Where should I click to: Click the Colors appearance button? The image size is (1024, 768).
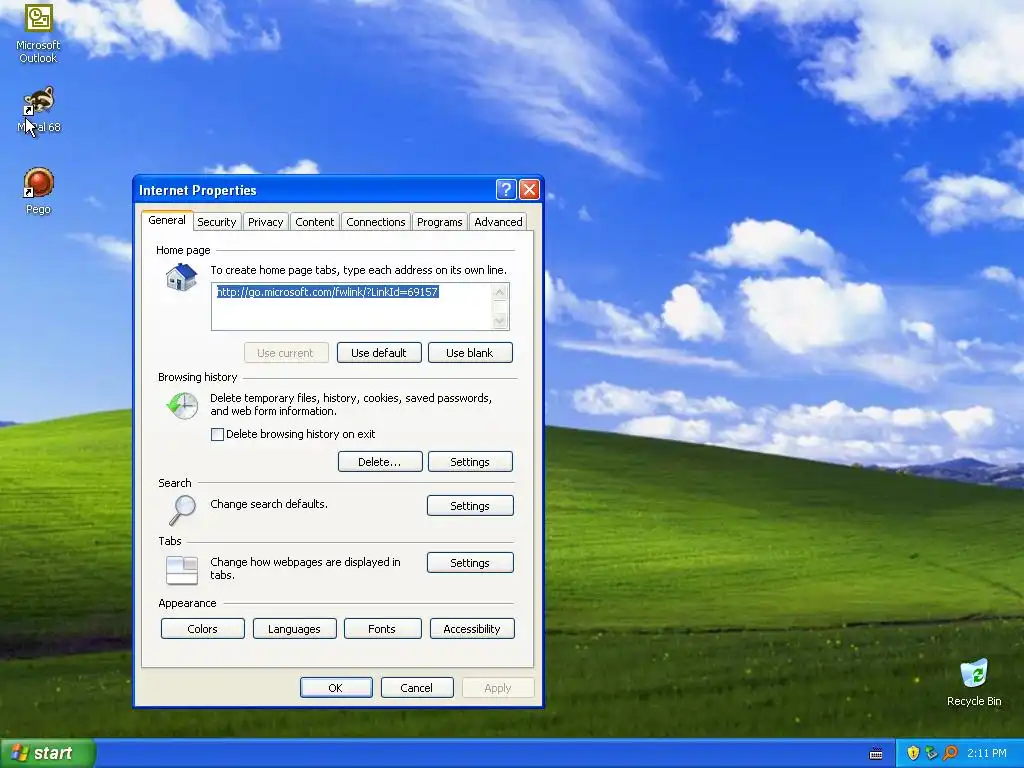[x=202, y=629]
